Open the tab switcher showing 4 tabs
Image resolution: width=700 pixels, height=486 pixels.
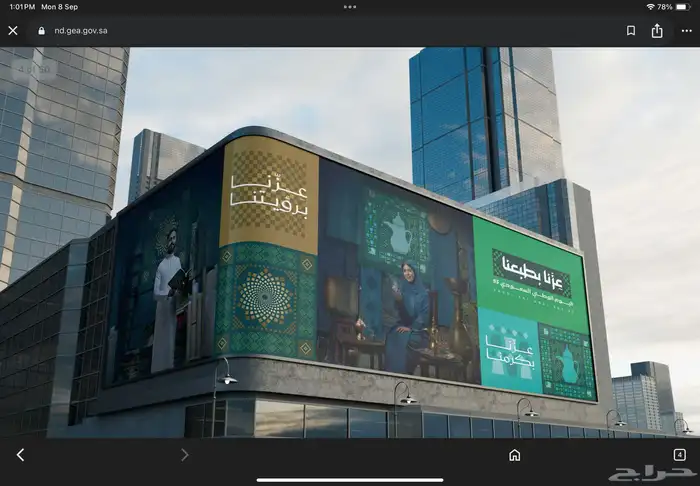point(679,455)
